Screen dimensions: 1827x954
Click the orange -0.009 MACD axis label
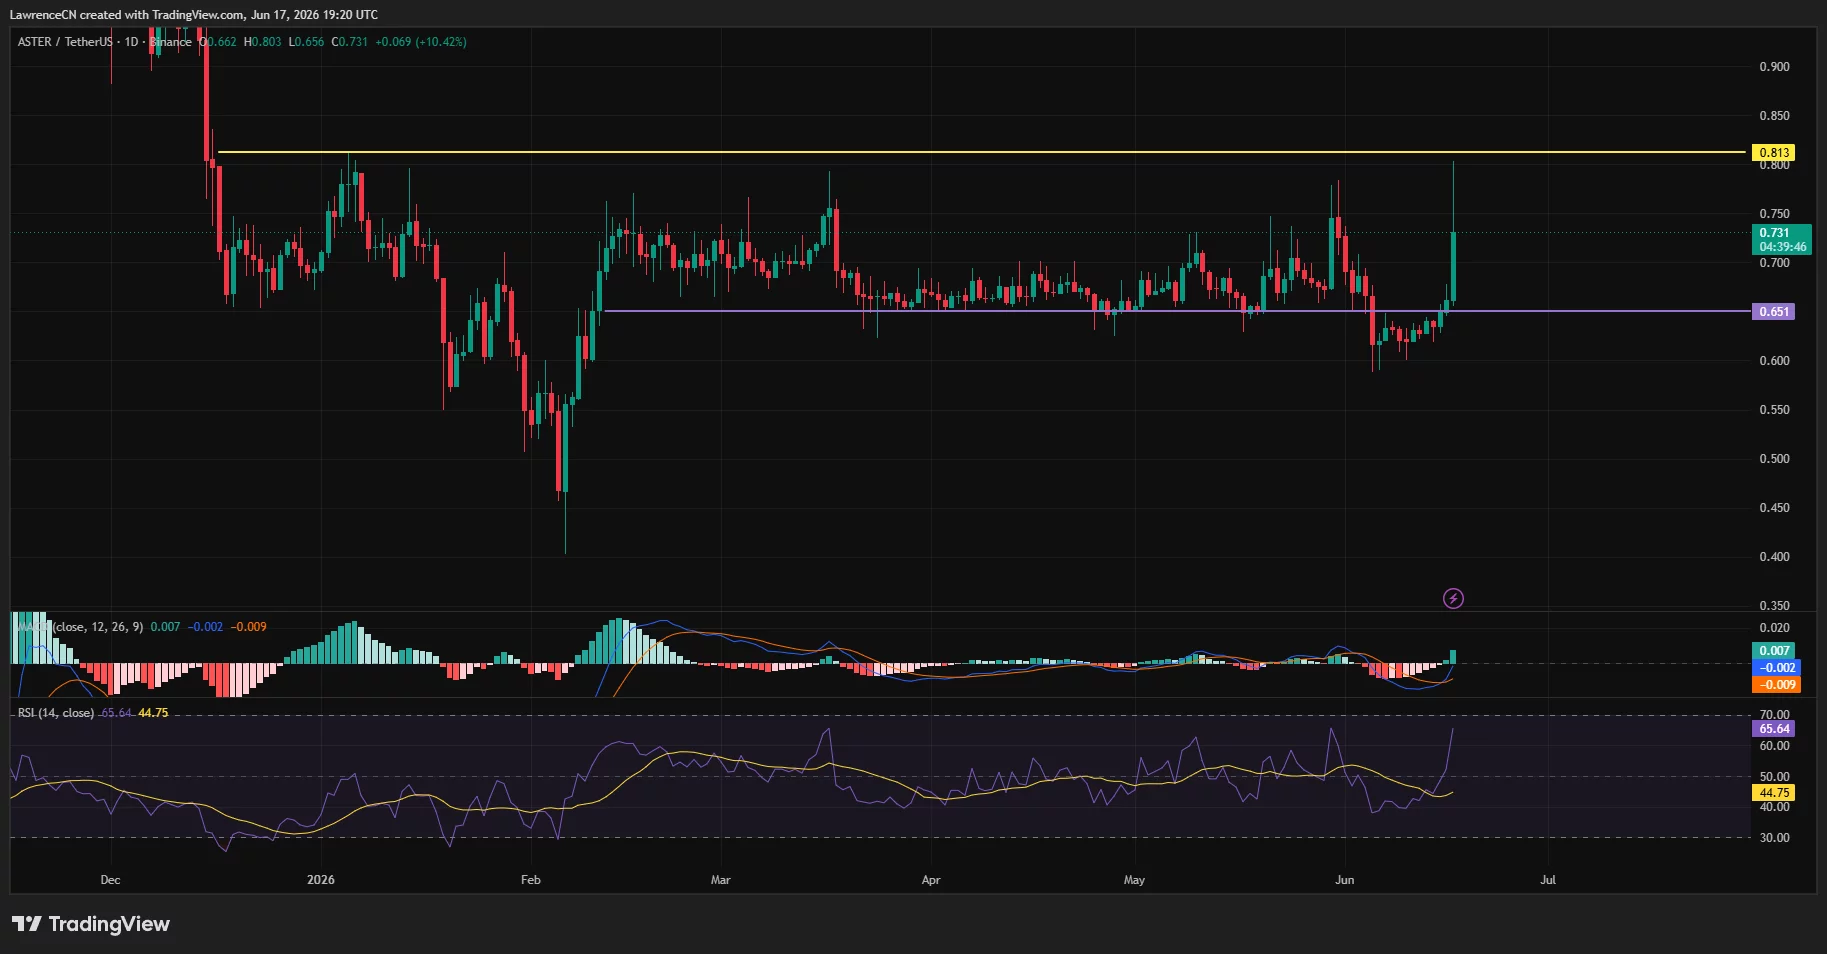[x=1776, y=685]
